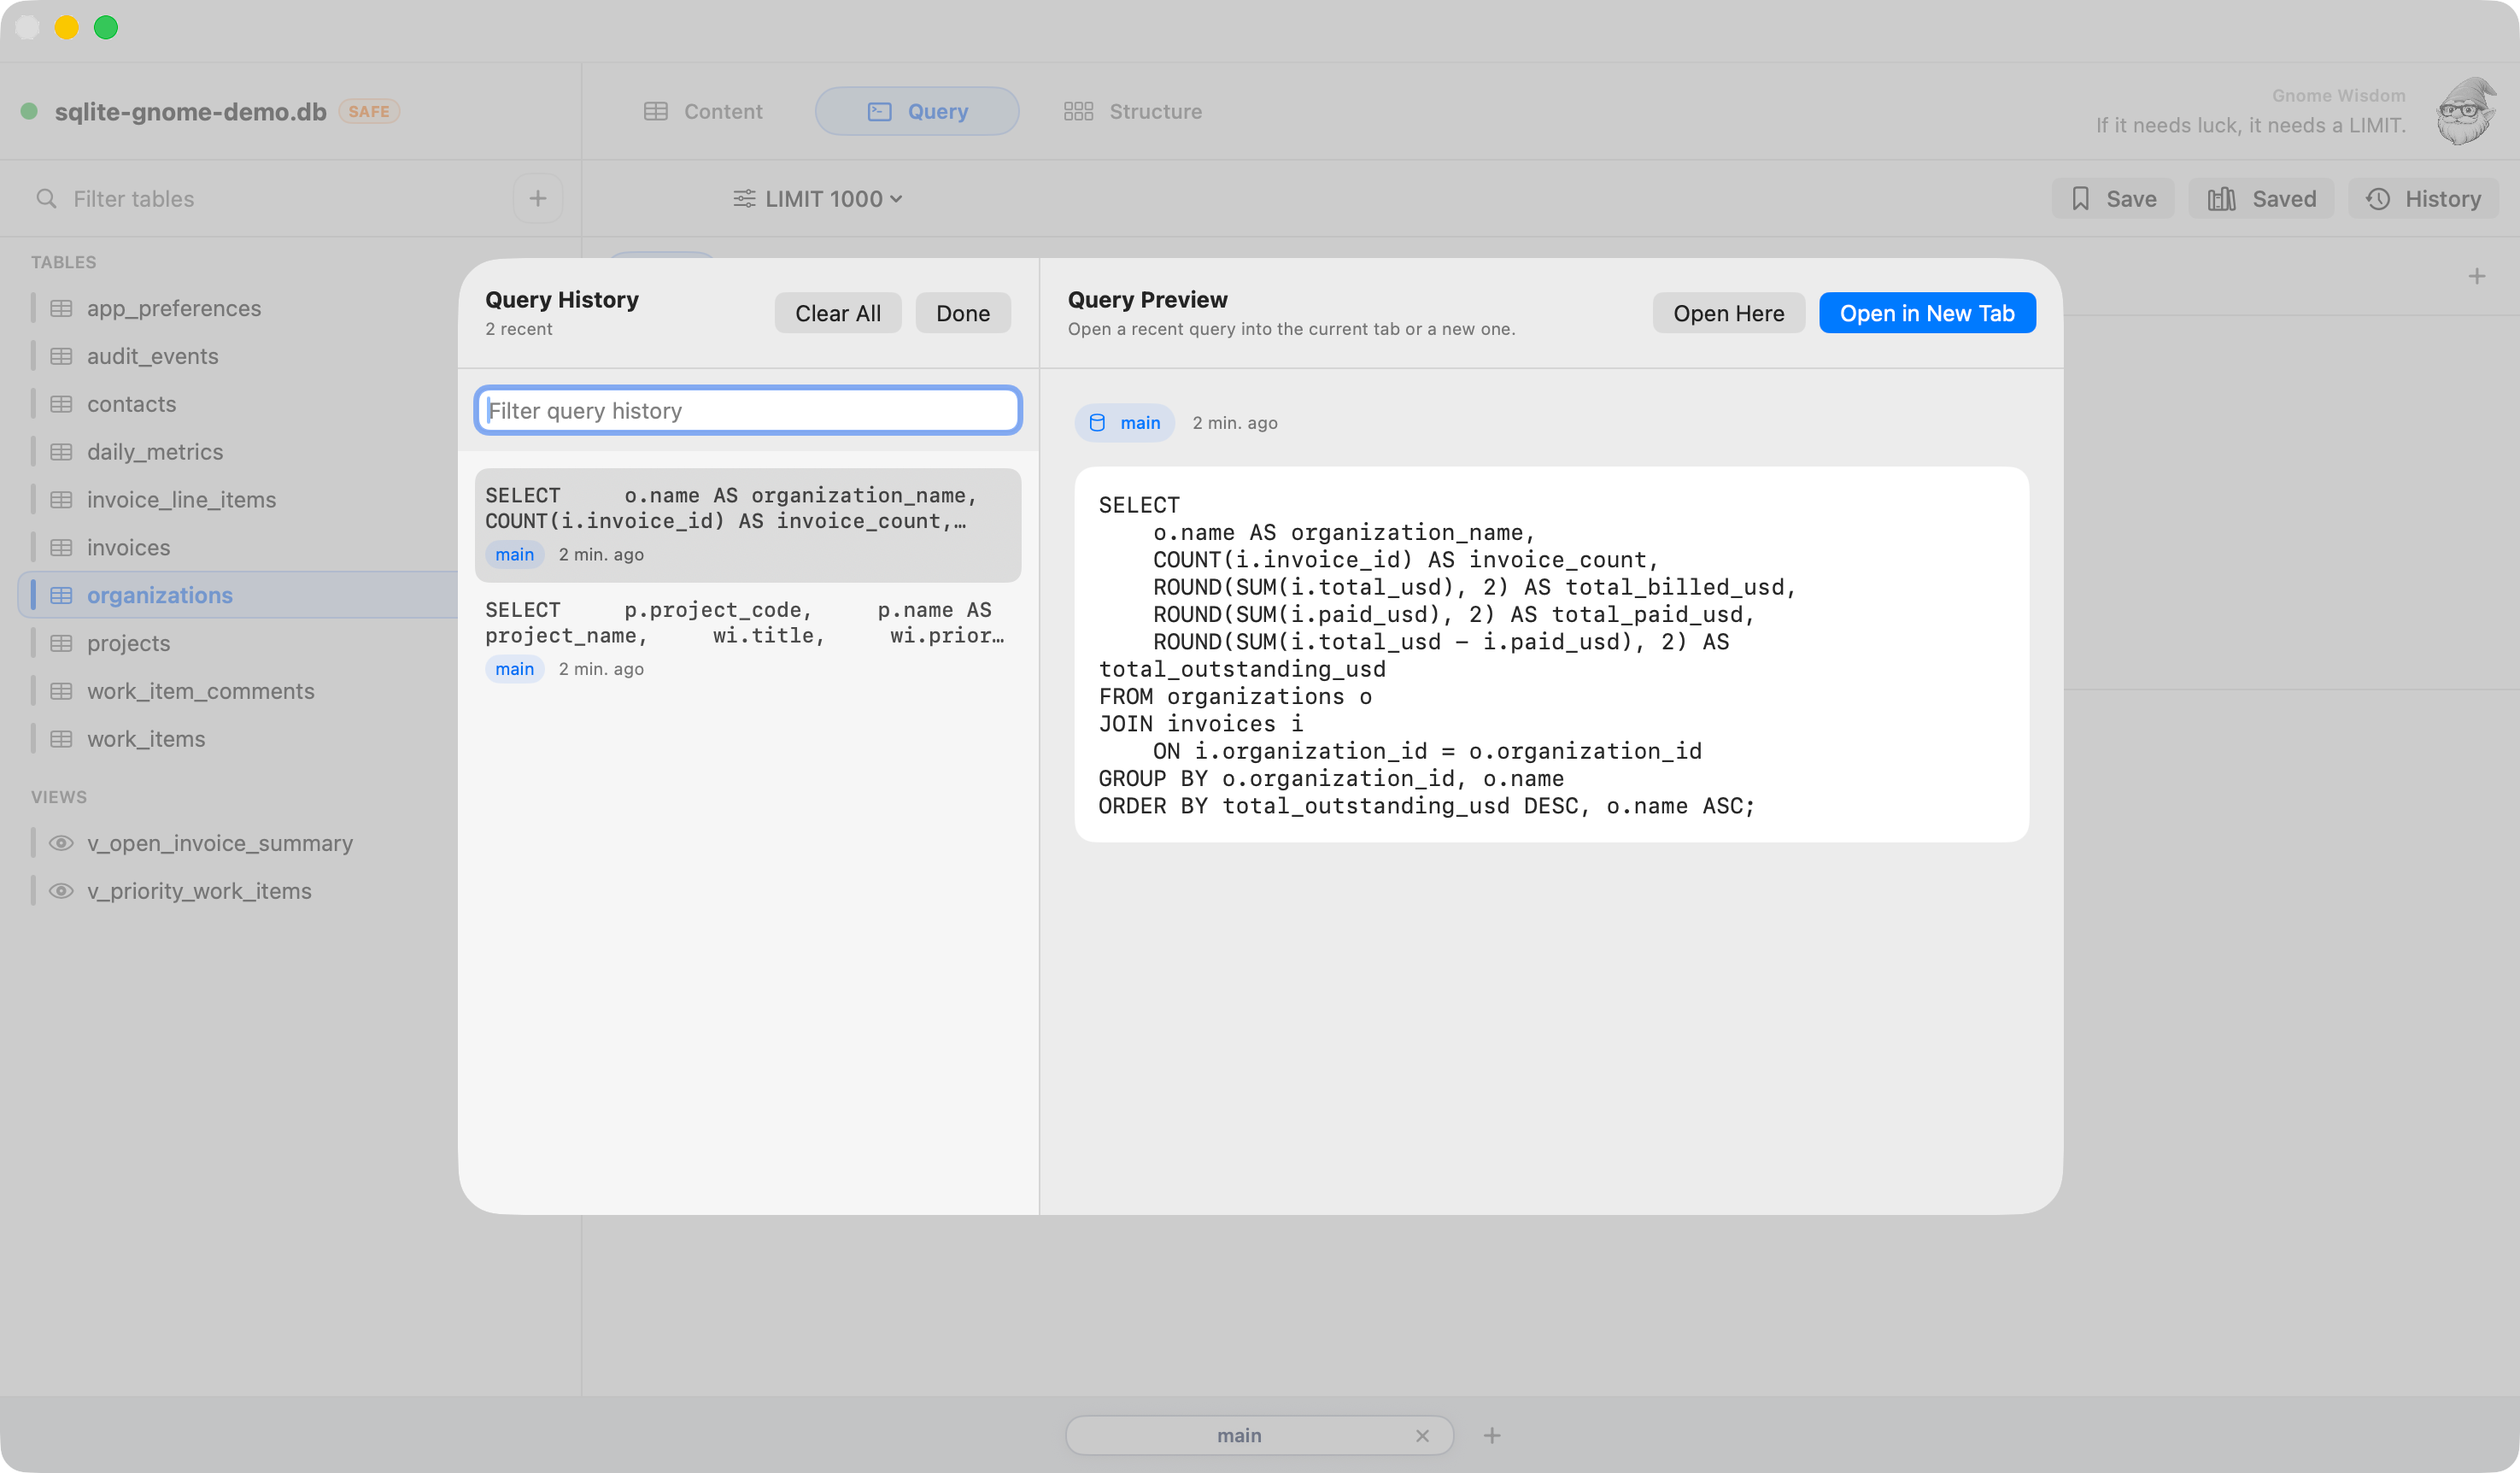Viewport: 2520px width, 1473px height.
Task: Click table icon next to contacts
Action: 61,404
